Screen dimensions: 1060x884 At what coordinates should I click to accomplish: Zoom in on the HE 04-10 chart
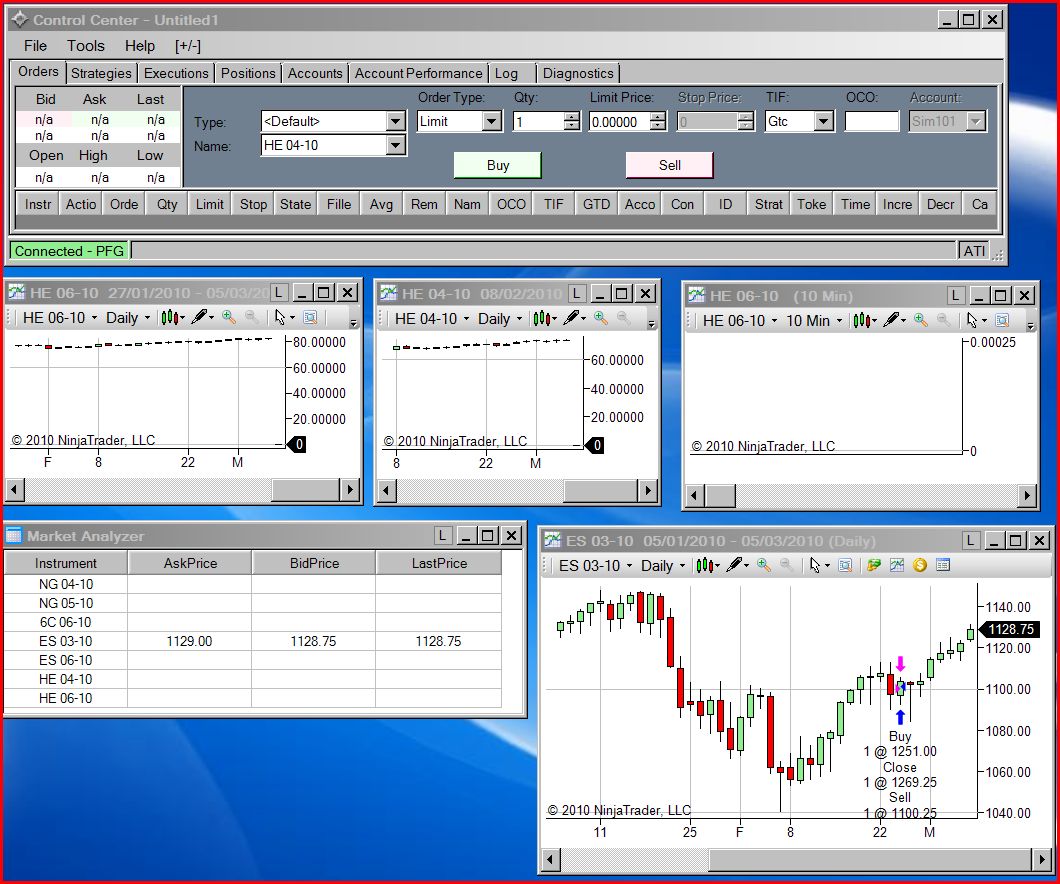click(x=600, y=318)
